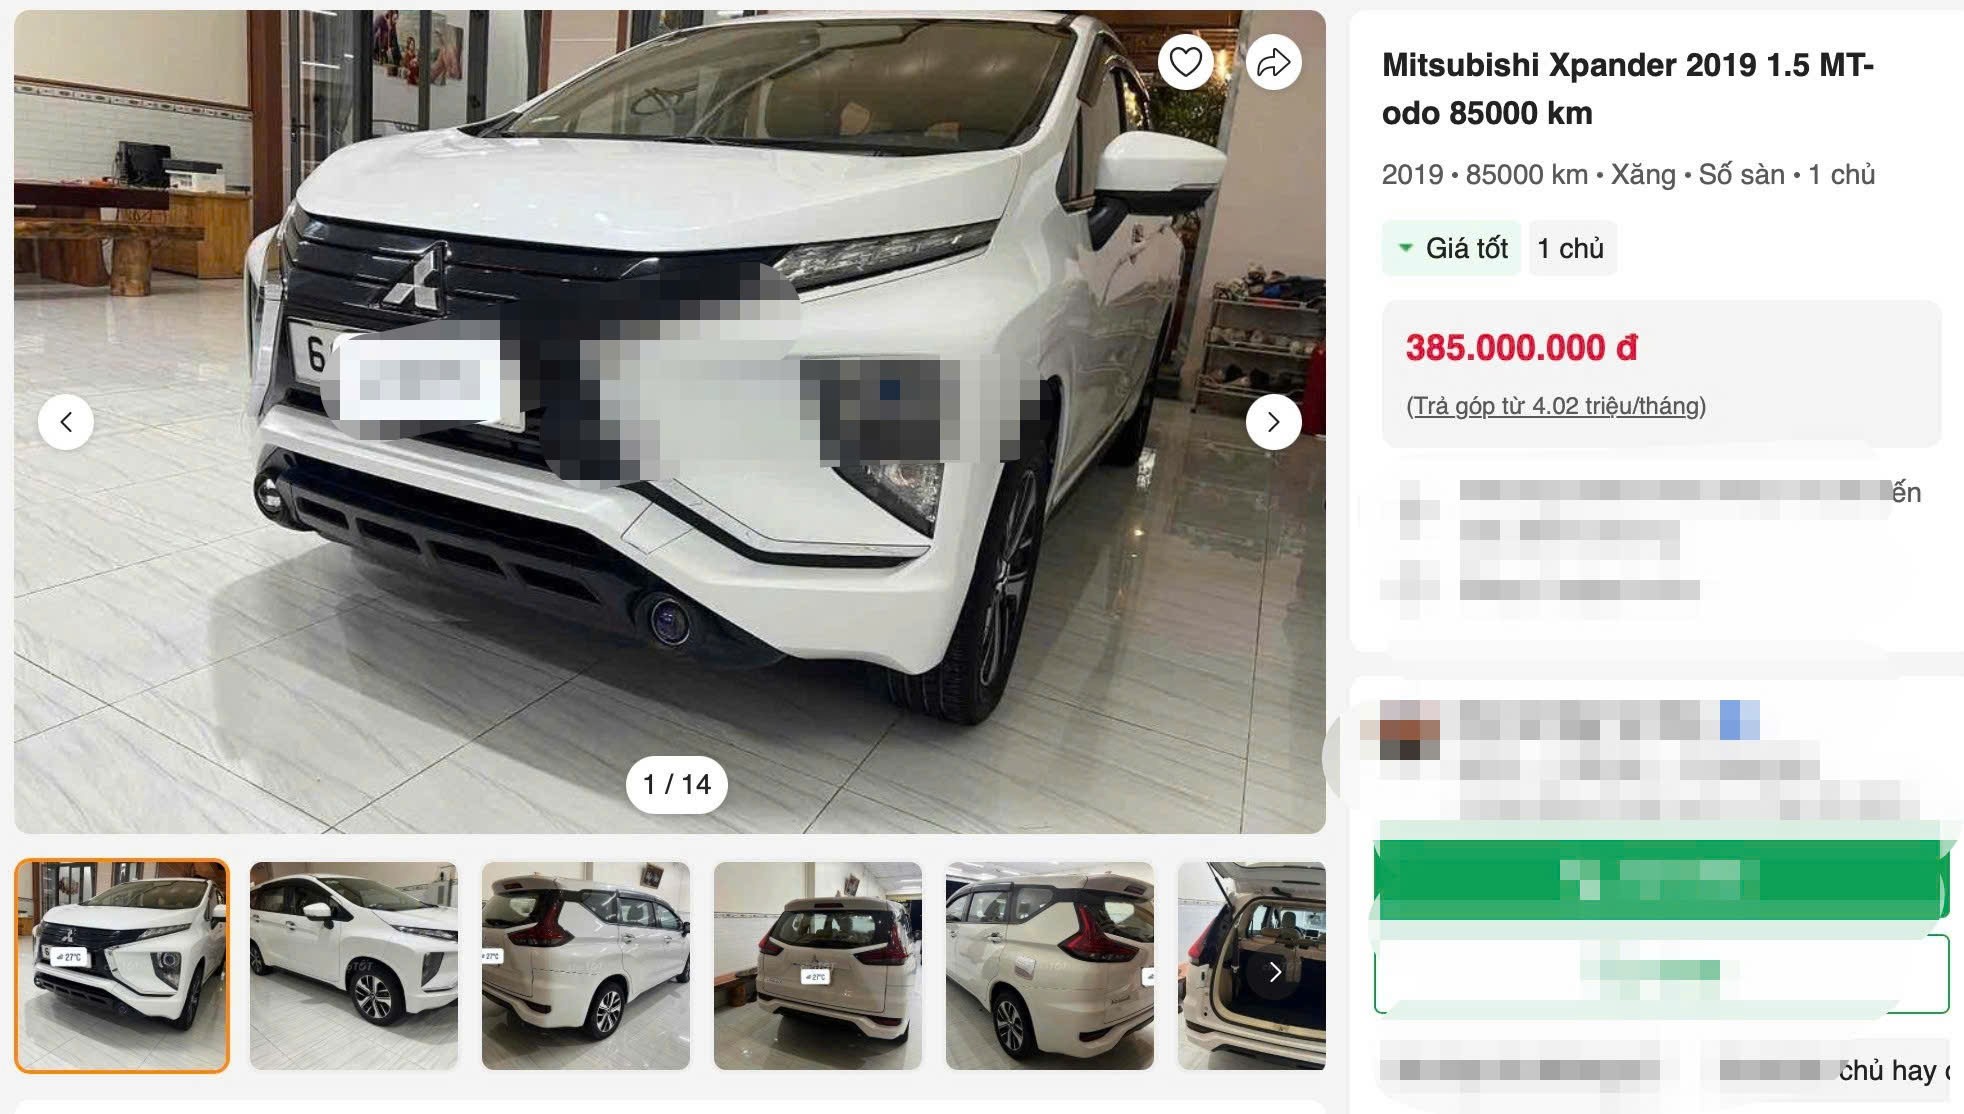This screenshot has width=1964, height=1114.
Task: Open the seller avatar profile
Action: coord(1410,730)
